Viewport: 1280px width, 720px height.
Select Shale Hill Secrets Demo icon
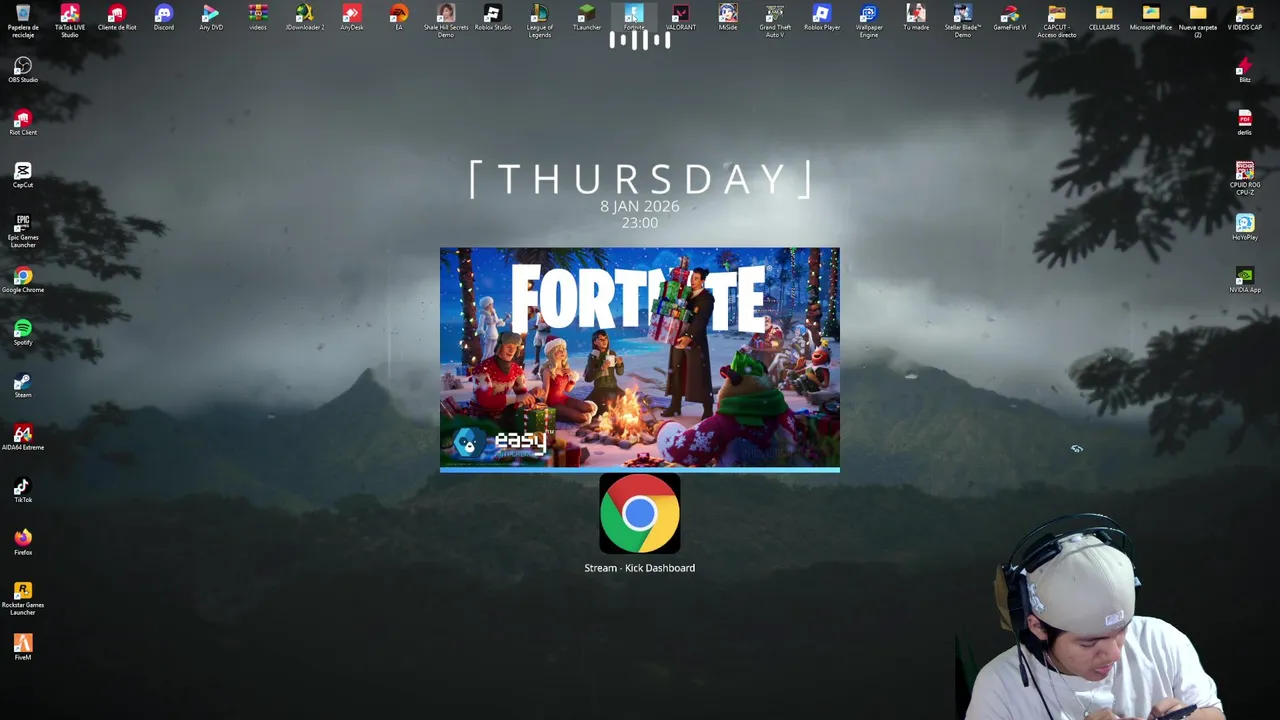point(446,20)
